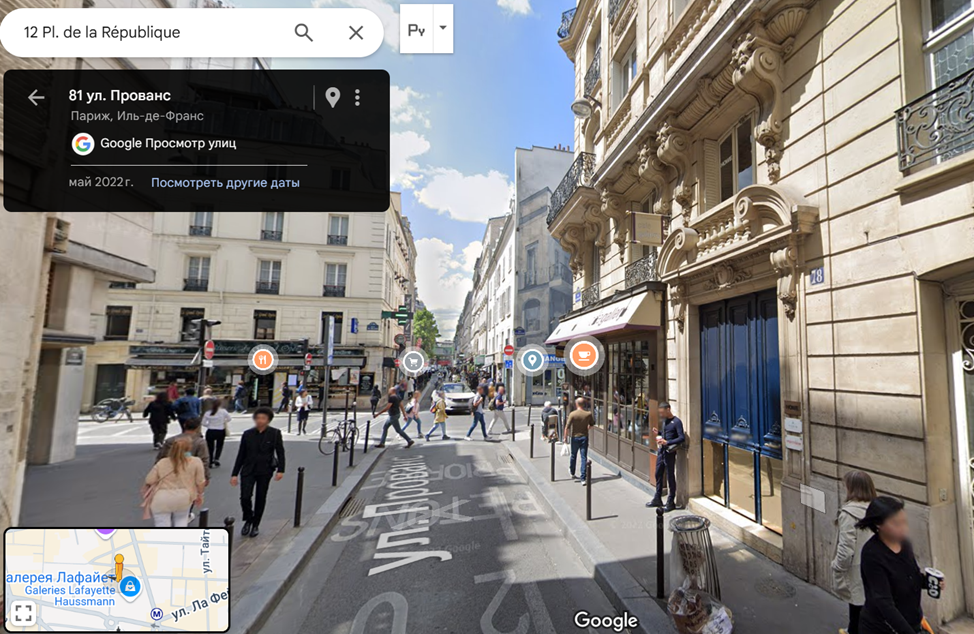Image resolution: width=974 pixels, height=634 pixels.
Task: Click the search magnifier icon
Action: (304, 32)
